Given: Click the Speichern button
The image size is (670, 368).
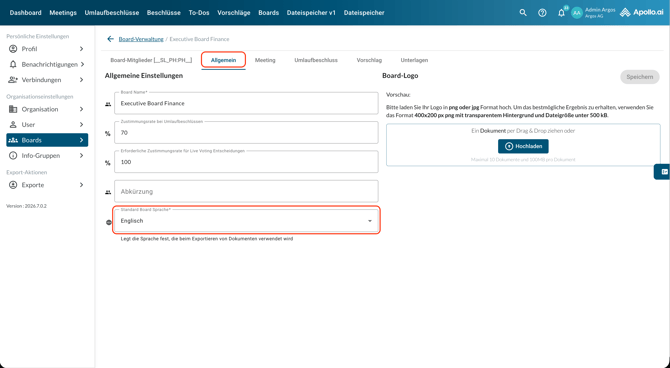Looking at the screenshot, I should pos(640,77).
